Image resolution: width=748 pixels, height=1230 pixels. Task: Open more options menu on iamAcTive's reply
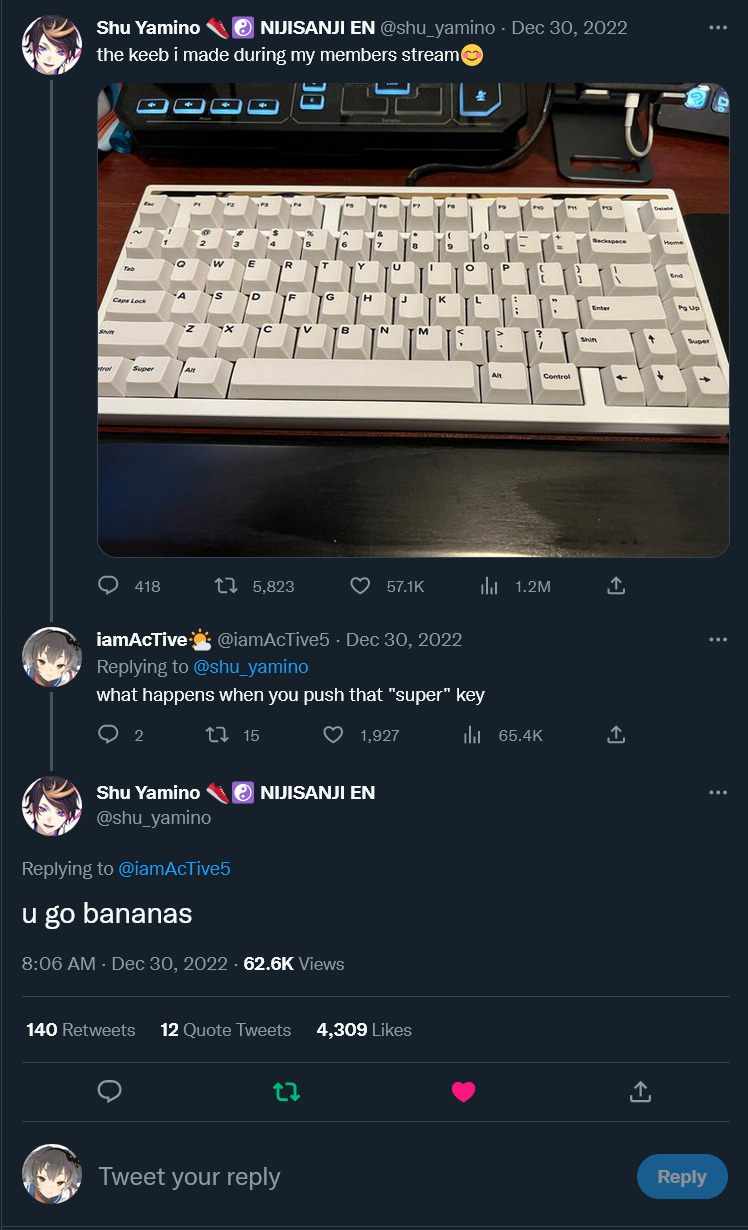718,639
